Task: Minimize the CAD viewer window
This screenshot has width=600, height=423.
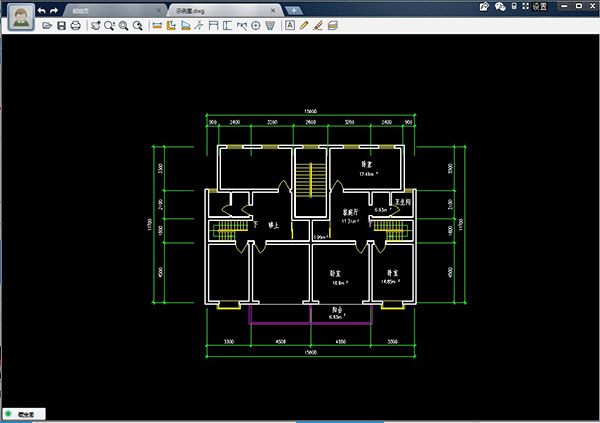Action: (x=564, y=6)
